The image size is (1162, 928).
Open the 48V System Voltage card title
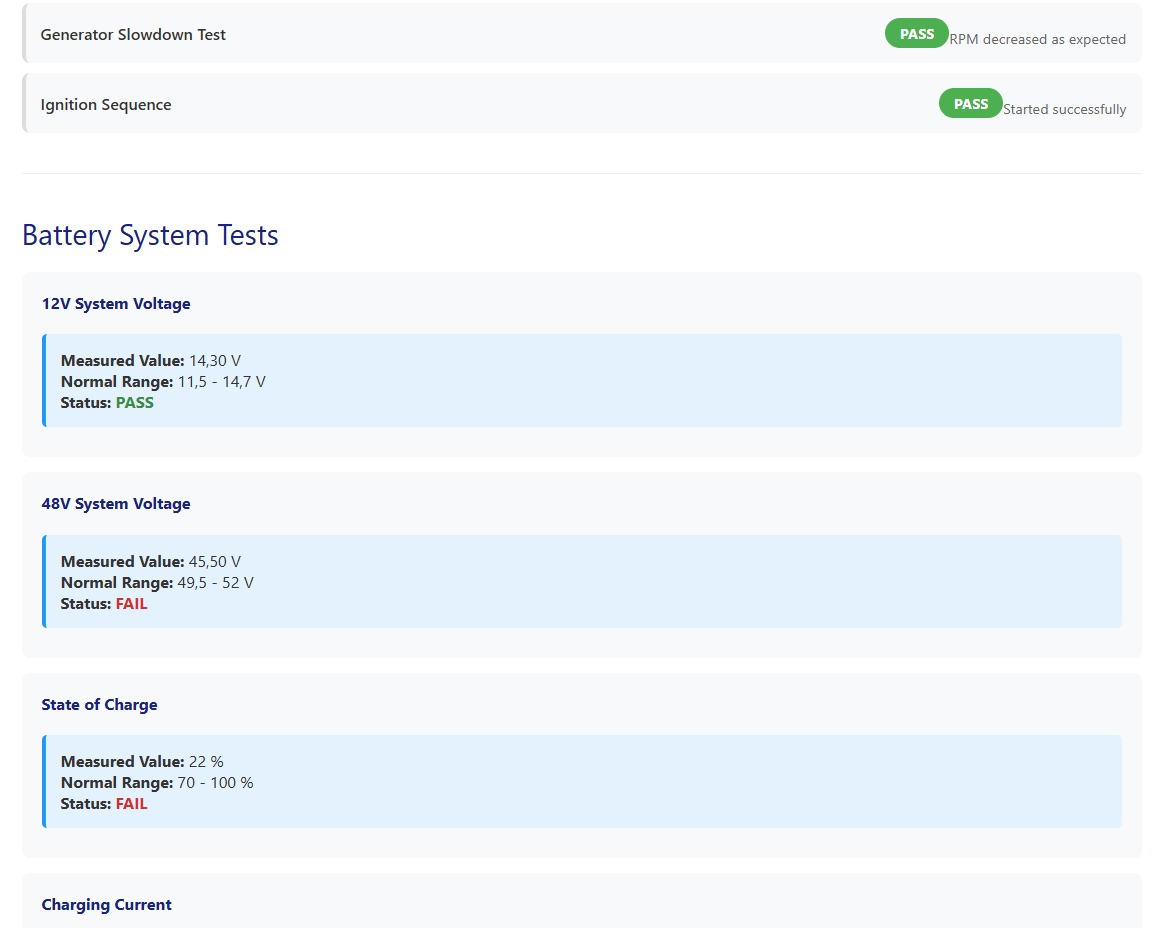pos(116,504)
